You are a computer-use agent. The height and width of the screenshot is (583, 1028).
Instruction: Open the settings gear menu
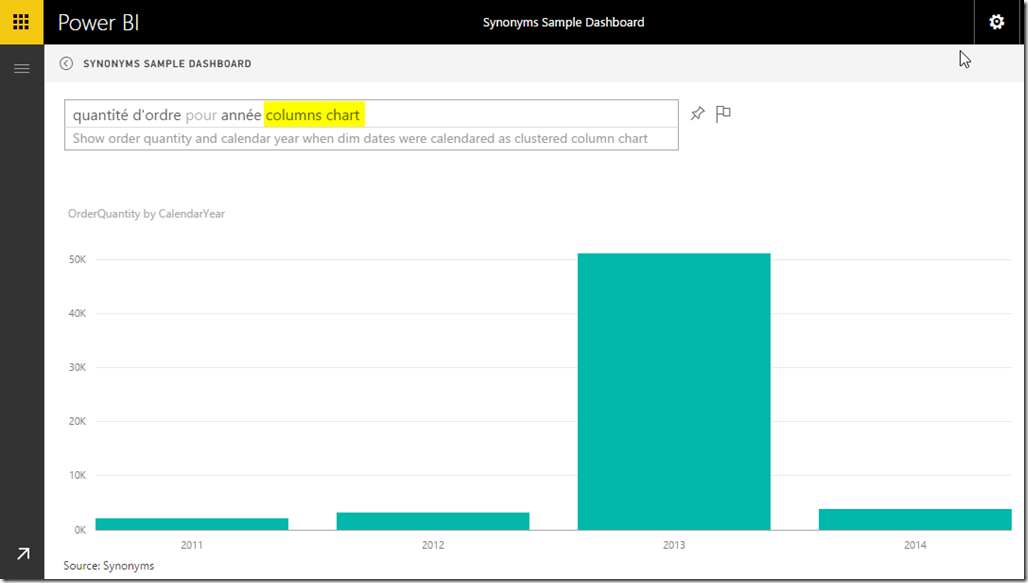[997, 22]
